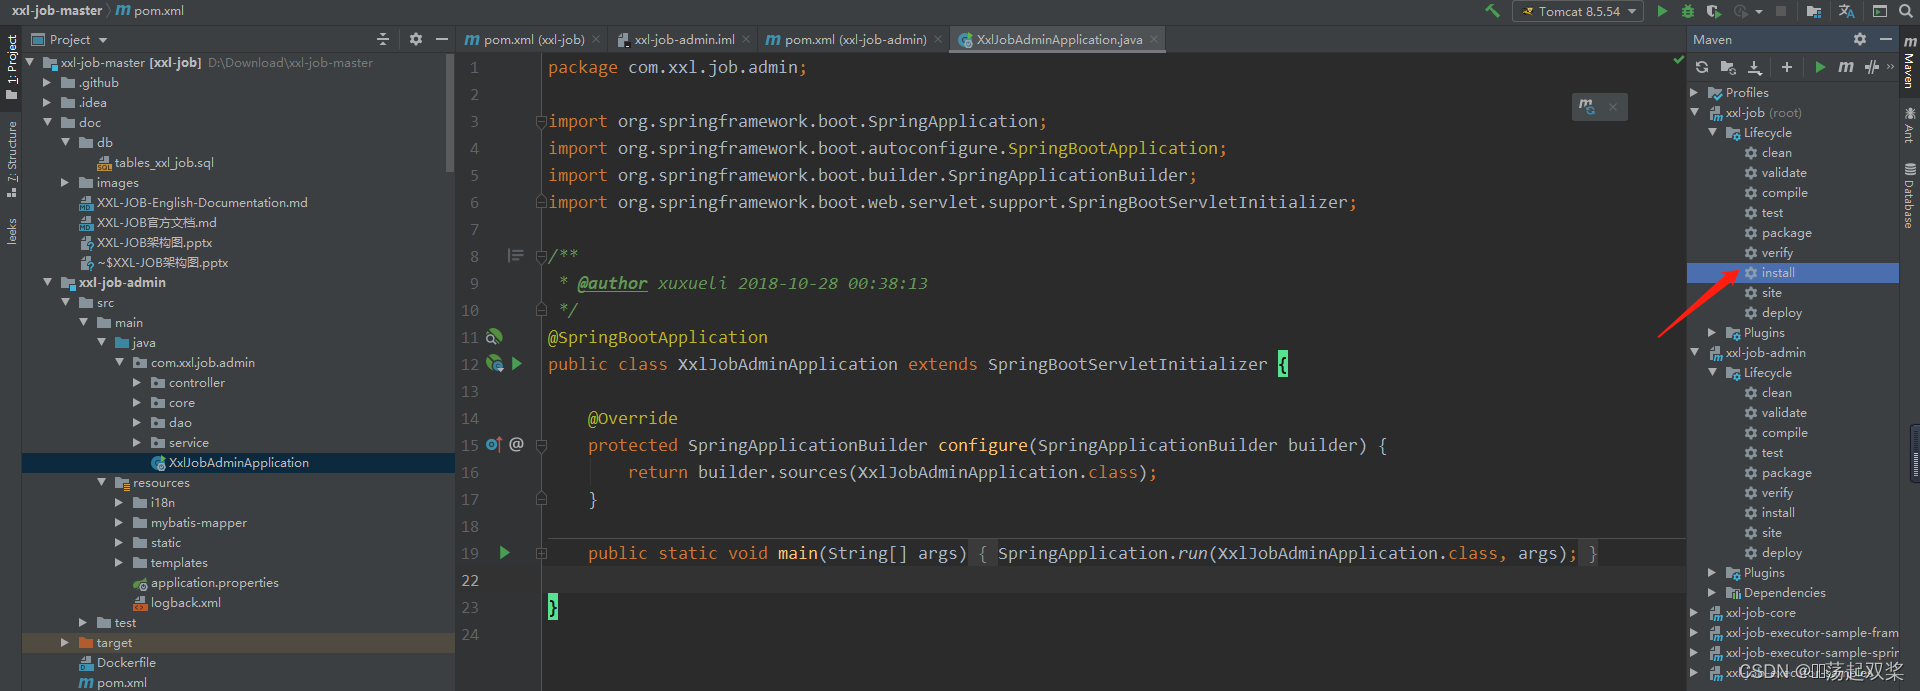Run the Tomcat 8.5.54 configuration
Image resolution: width=1920 pixels, height=691 pixels.
[1662, 11]
